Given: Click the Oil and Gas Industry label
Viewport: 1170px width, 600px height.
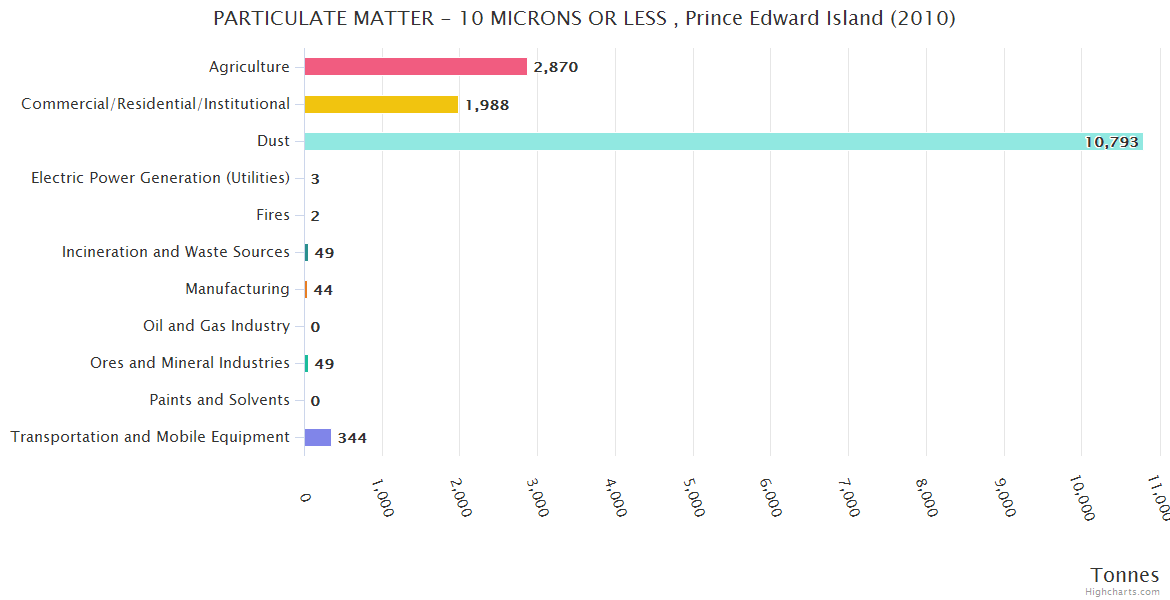Looking at the screenshot, I should tap(216, 326).
